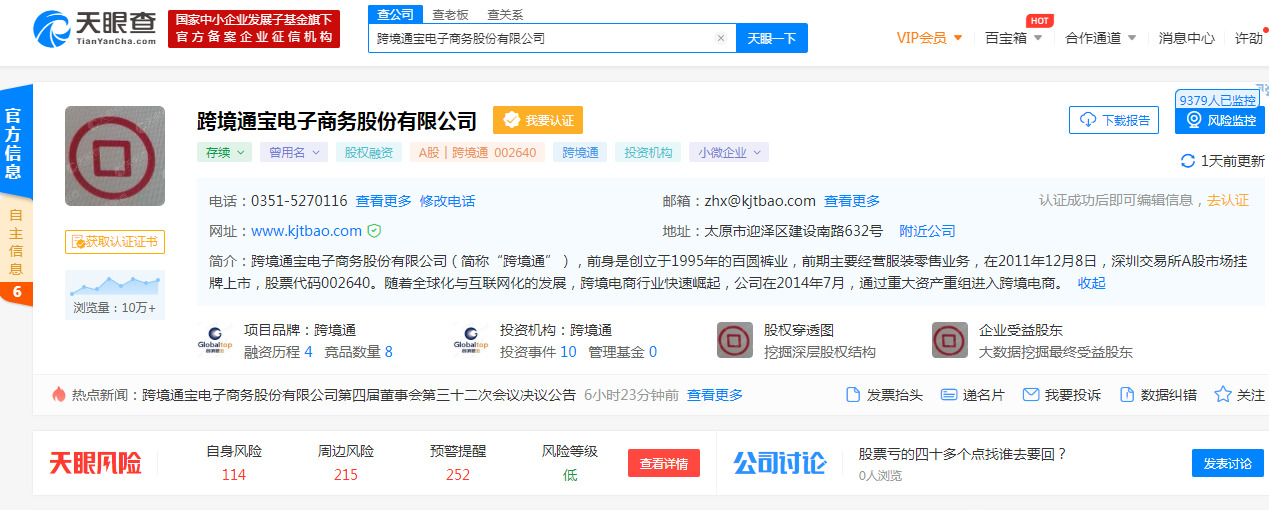Click the 预警提醒 252 value
The width and height of the screenshot is (1269, 510).
click(458, 475)
